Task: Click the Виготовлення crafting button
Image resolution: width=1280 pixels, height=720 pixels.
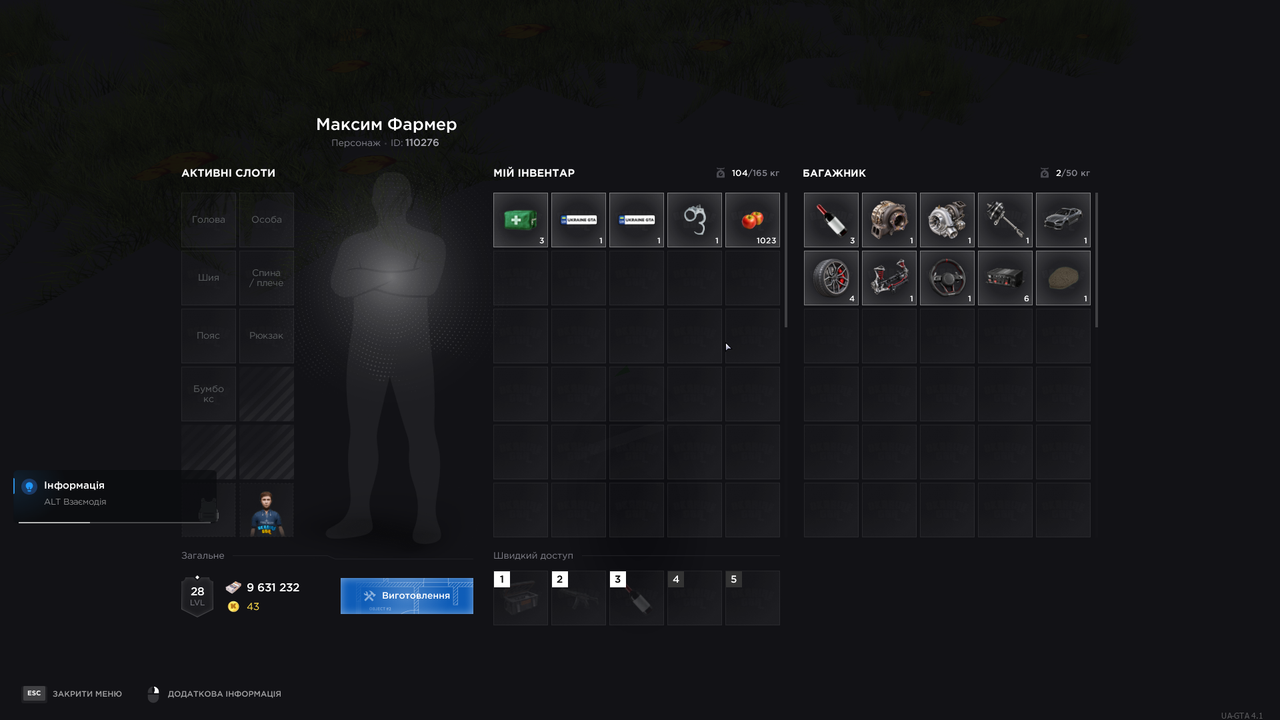Action: click(x=407, y=595)
